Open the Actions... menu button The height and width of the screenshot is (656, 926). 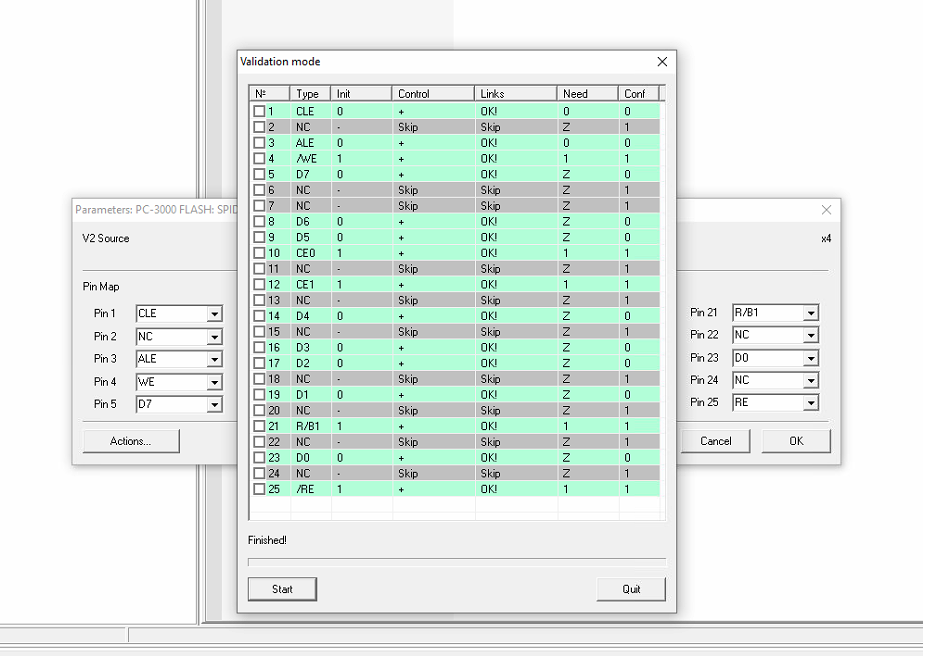[131, 441]
